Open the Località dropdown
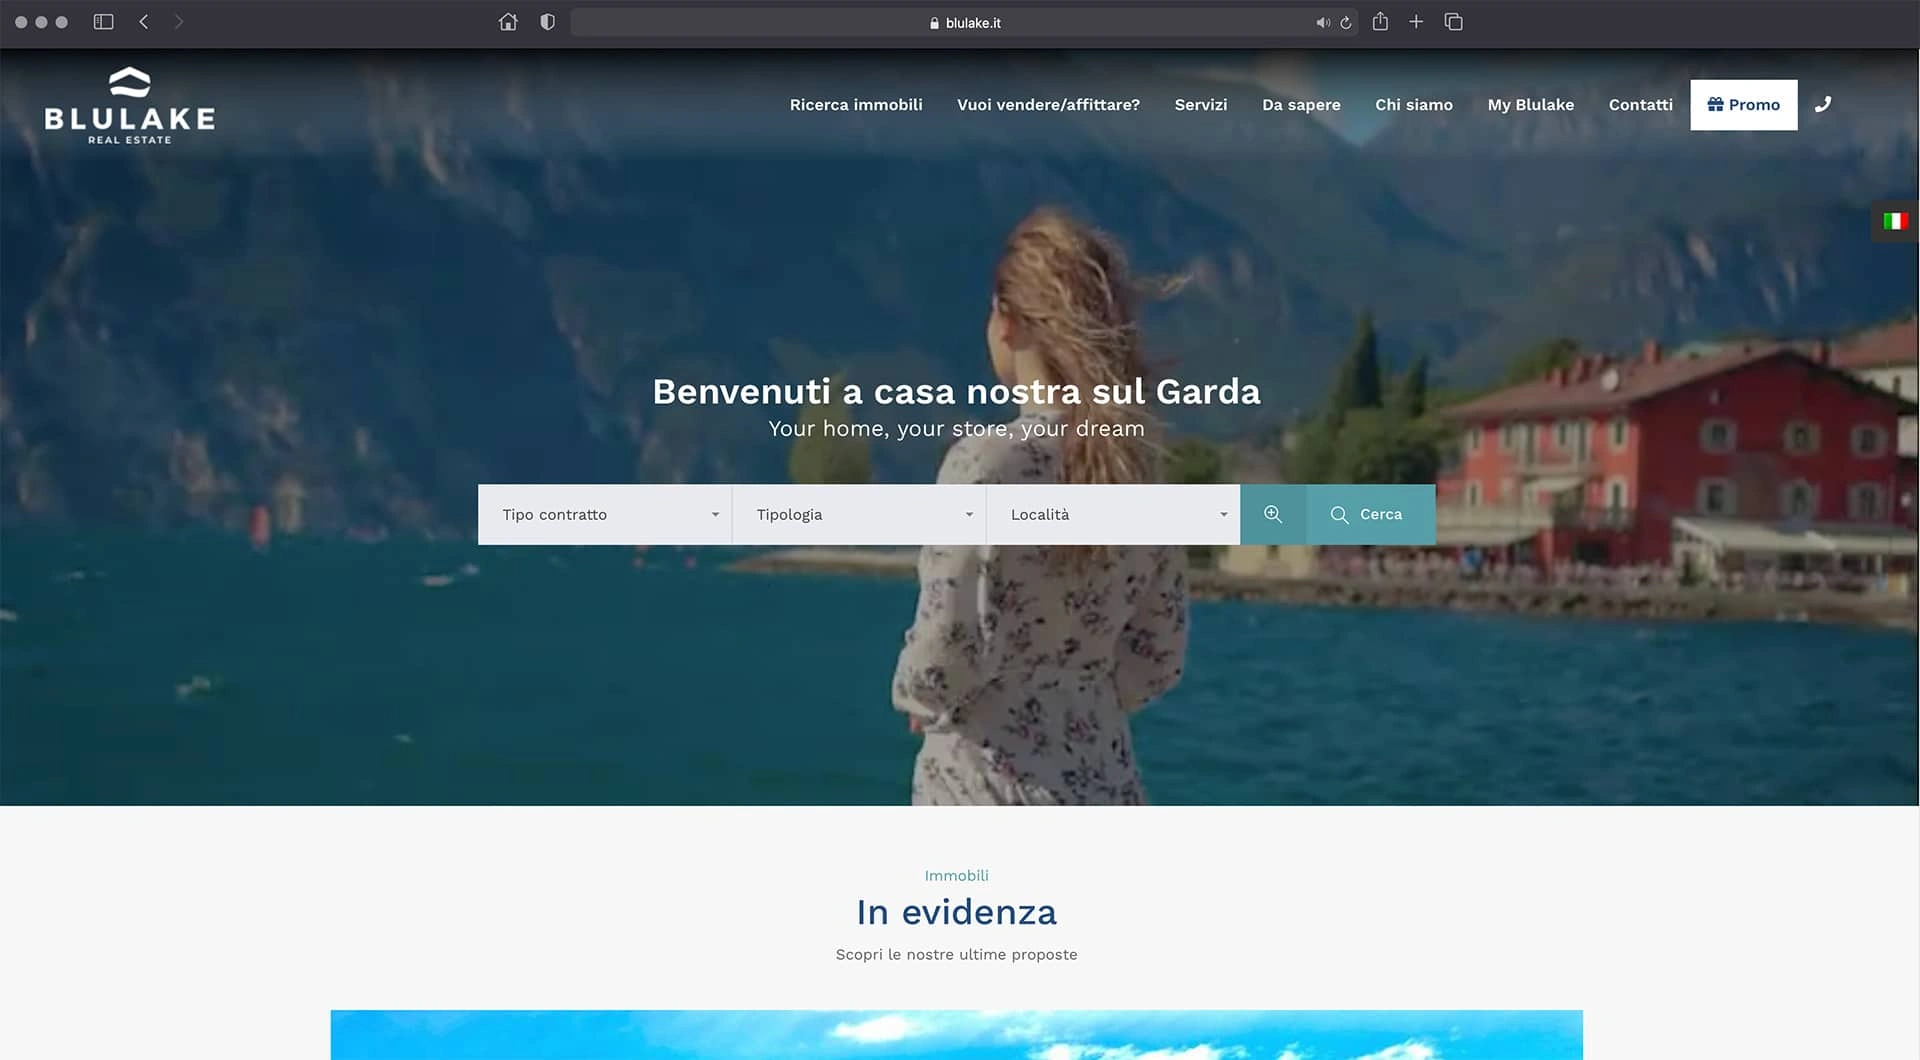 [x=1113, y=514]
